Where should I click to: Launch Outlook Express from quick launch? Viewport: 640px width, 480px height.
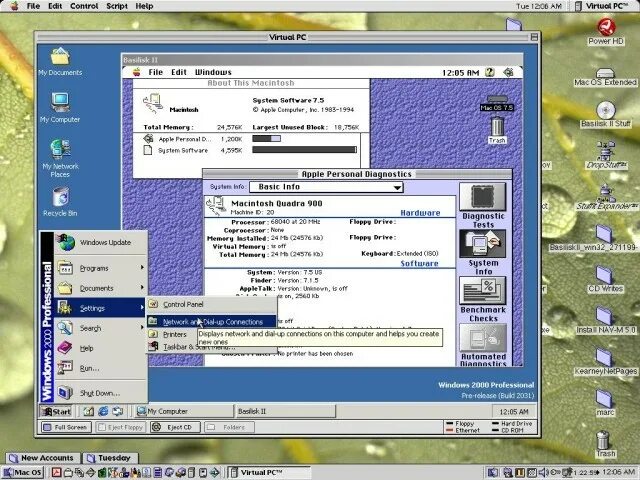[118, 411]
